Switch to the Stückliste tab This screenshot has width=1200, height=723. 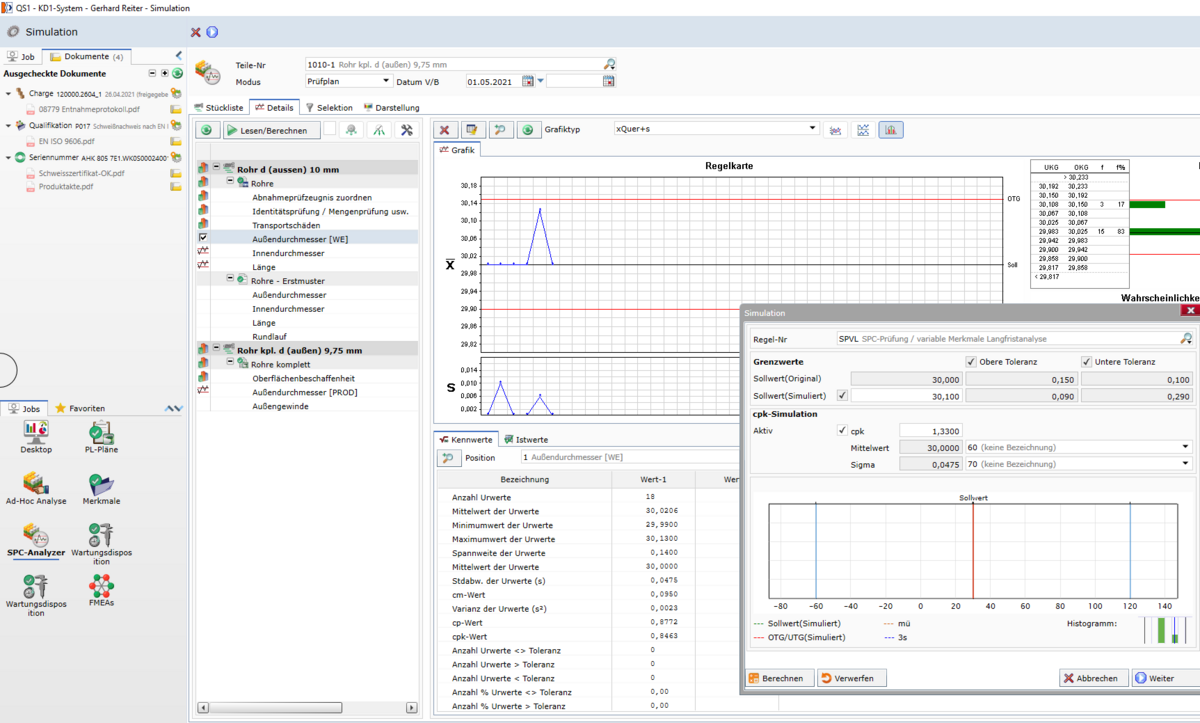coord(219,107)
